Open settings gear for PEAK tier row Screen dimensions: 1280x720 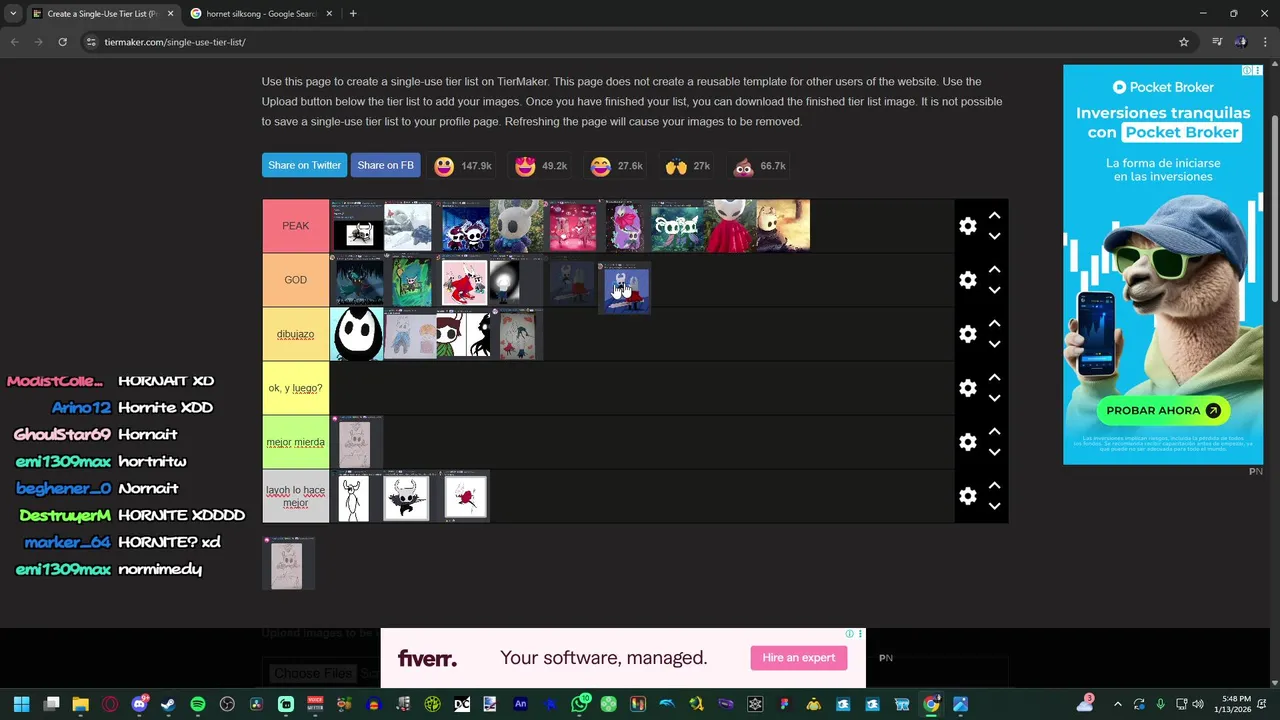pos(967,226)
